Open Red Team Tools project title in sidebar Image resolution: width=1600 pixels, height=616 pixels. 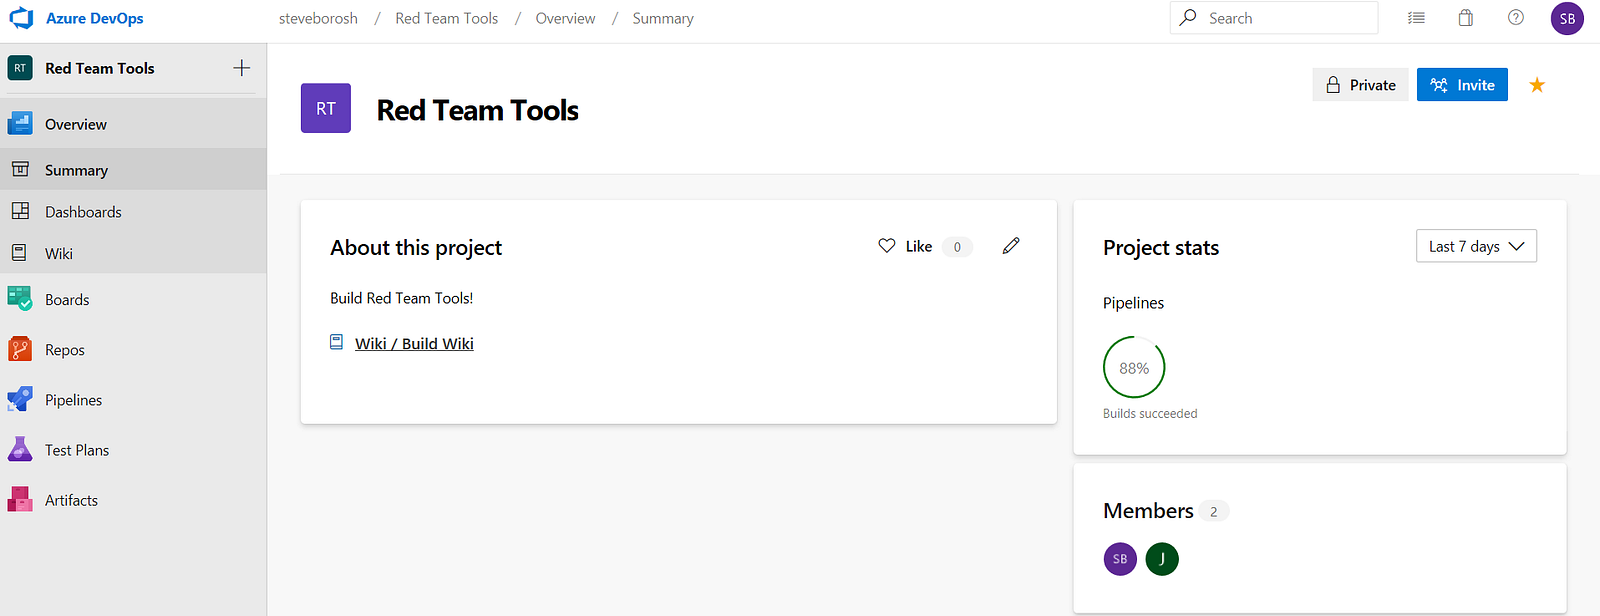click(100, 68)
